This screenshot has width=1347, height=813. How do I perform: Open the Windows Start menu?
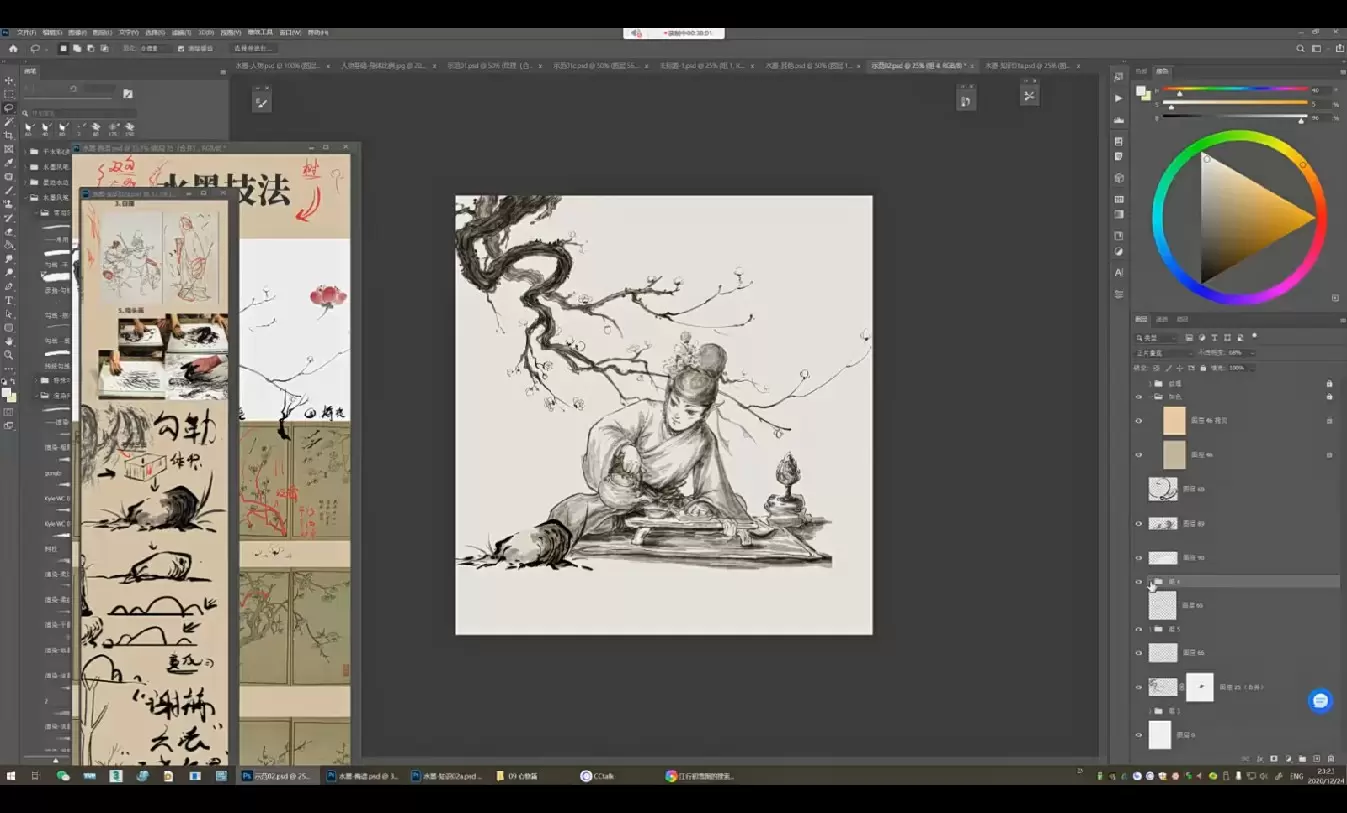click(12, 776)
